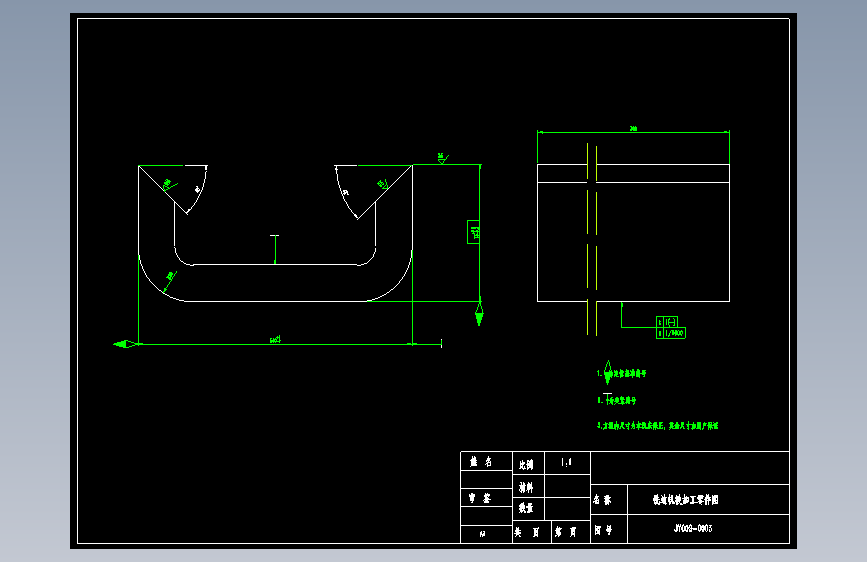
Task: Select the geometric tolerance frame below the right view
Action: (671, 327)
